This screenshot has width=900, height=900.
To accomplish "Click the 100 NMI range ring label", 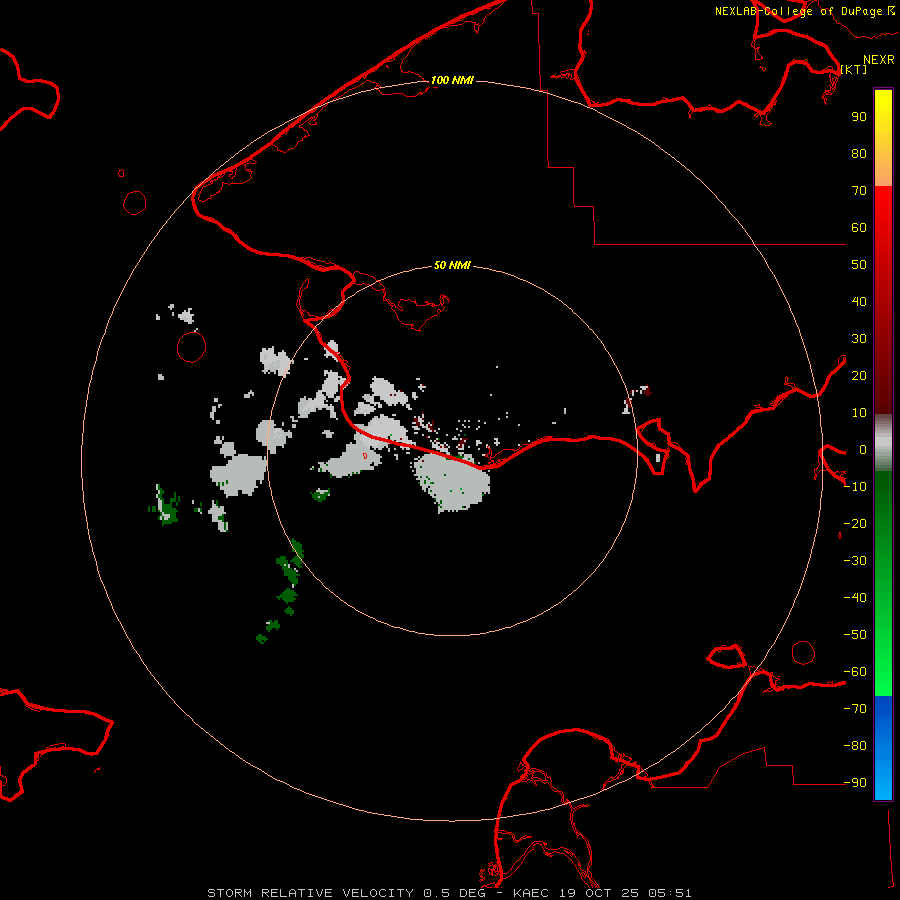I will (x=452, y=80).
